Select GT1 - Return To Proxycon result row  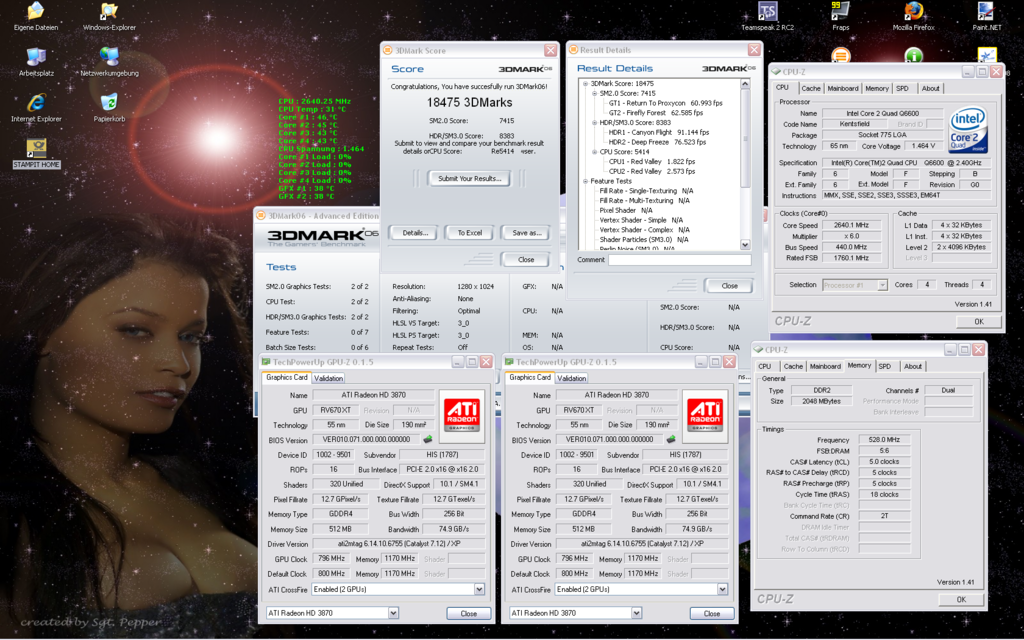[x=665, y=103]
